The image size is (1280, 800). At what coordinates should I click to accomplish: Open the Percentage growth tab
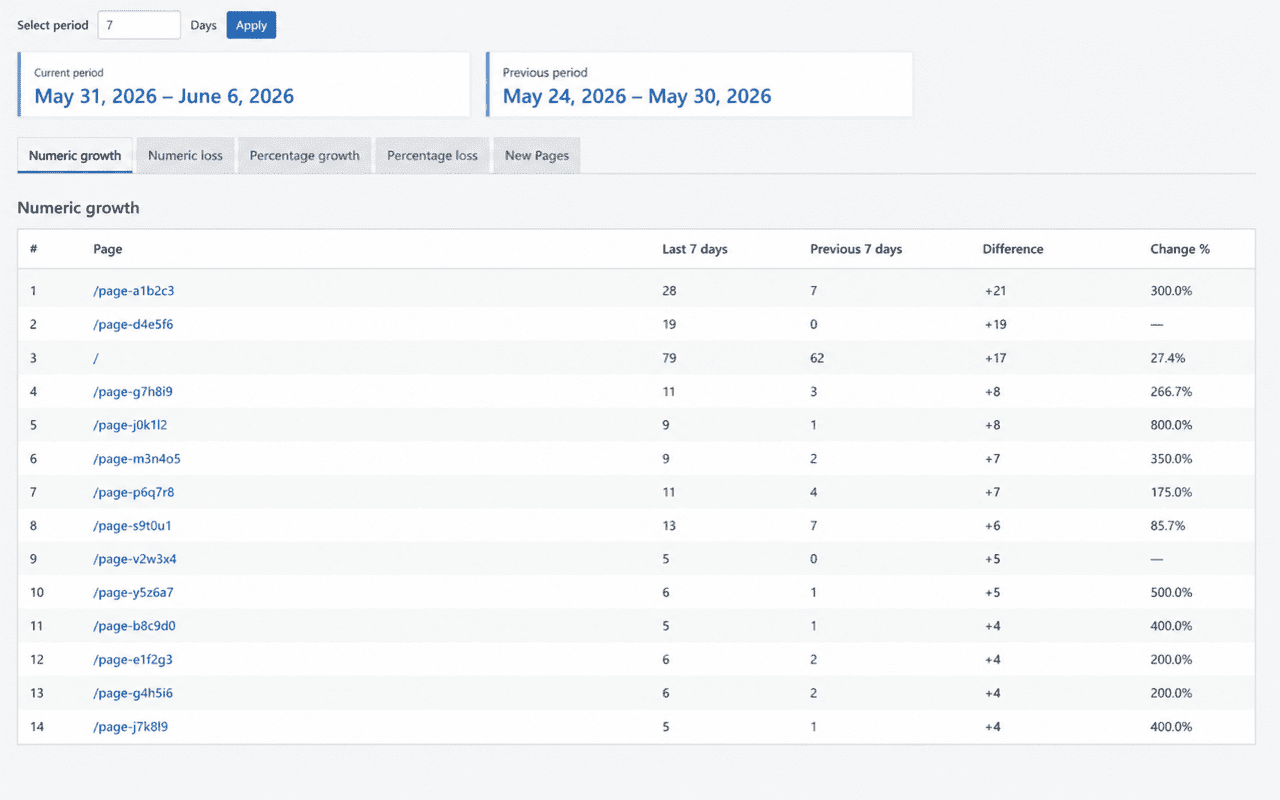304,155
